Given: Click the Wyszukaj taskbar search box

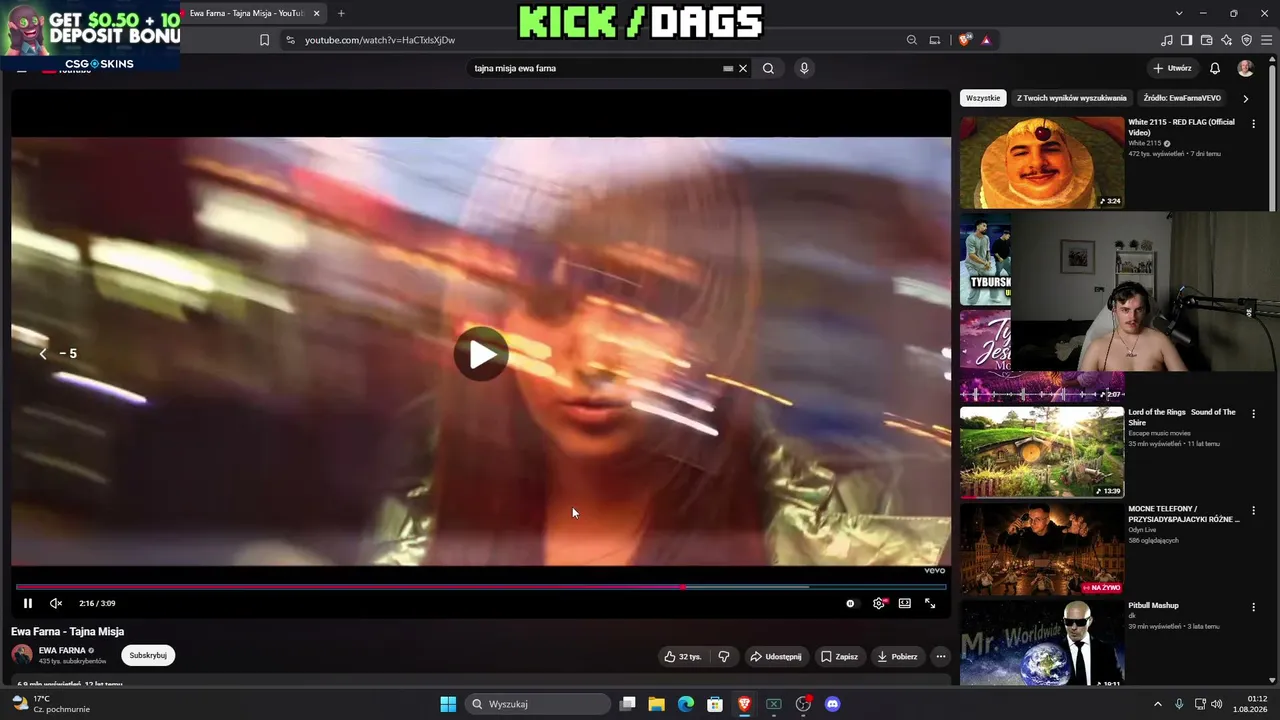Looking at the screenshot, I should [538, 704].
